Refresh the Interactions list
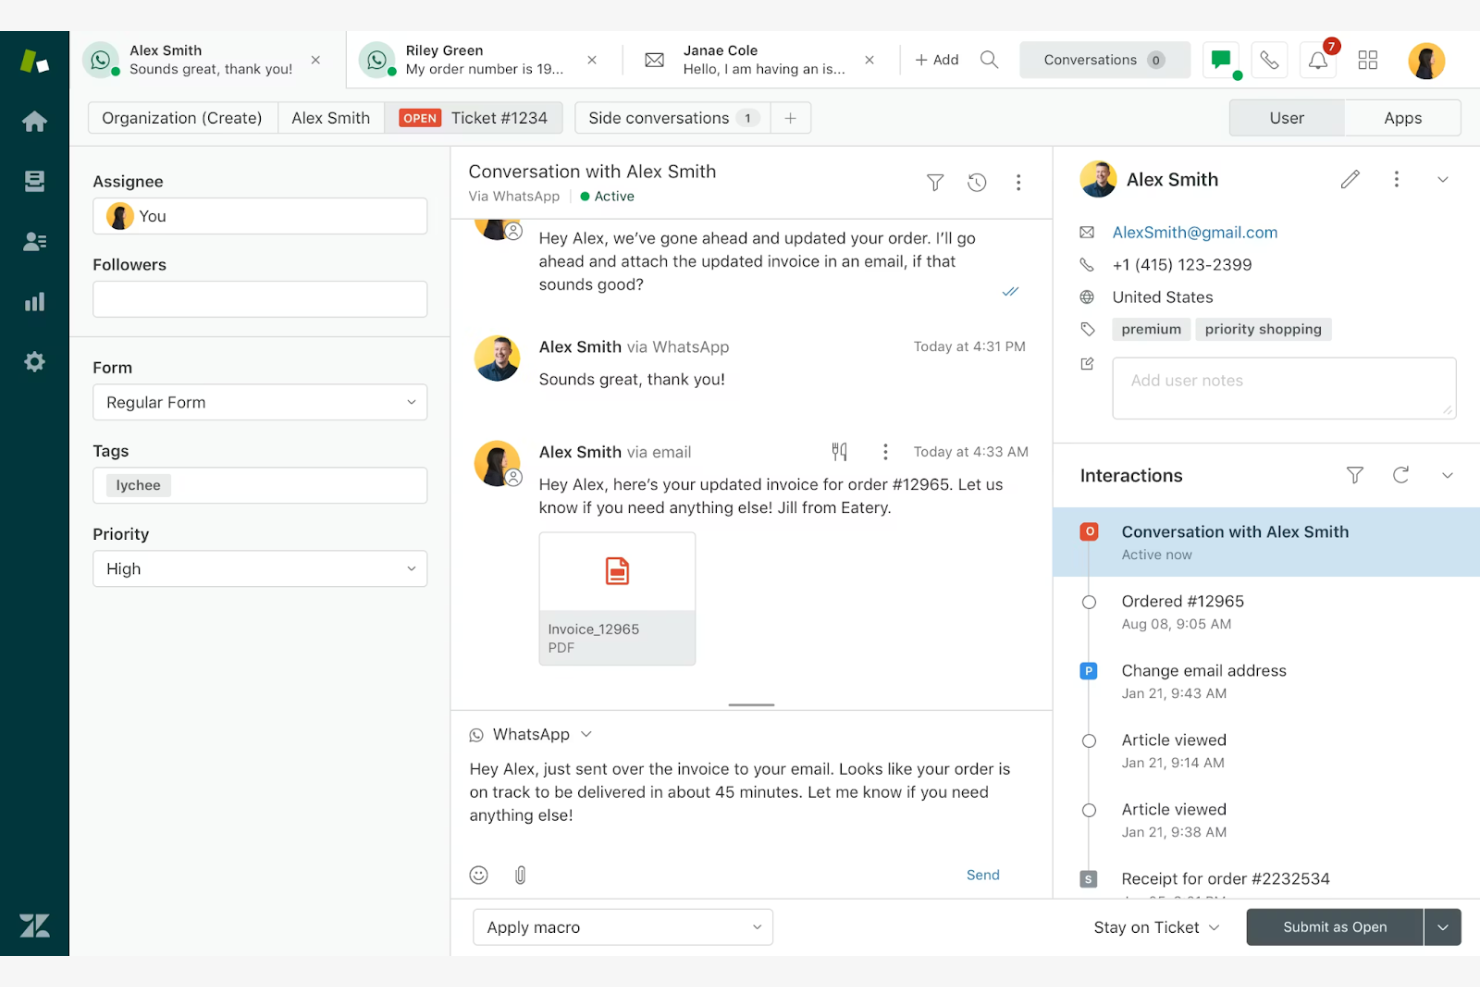 click(x=1401, y=475)
